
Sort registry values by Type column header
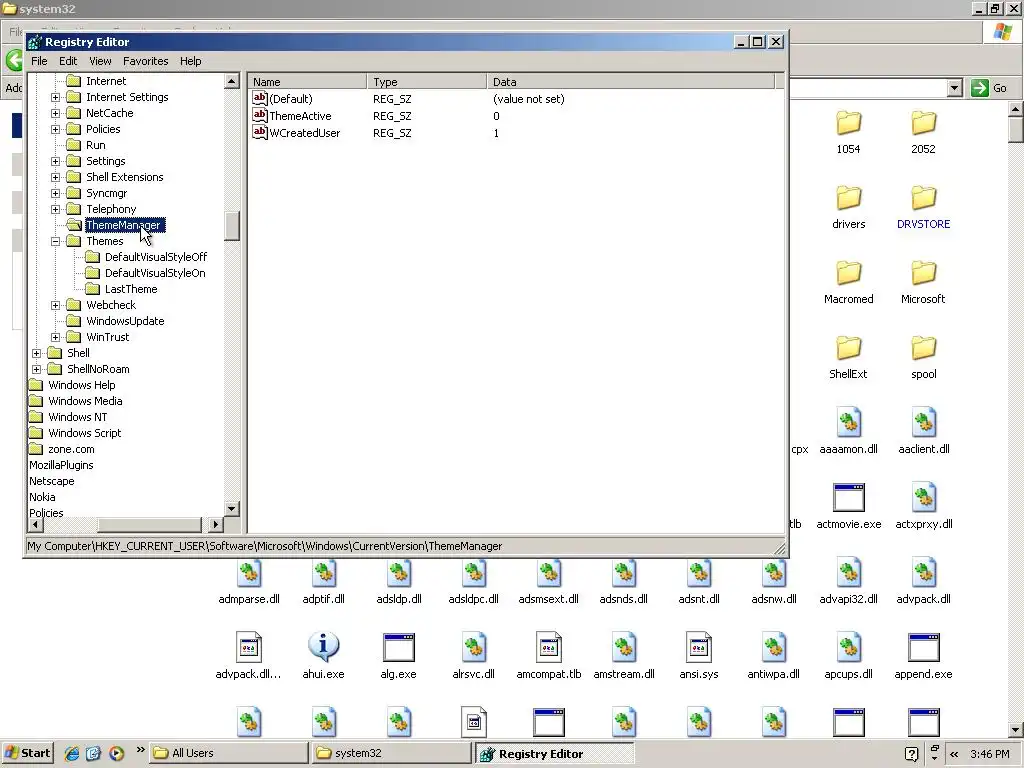(x=426, y=82)
